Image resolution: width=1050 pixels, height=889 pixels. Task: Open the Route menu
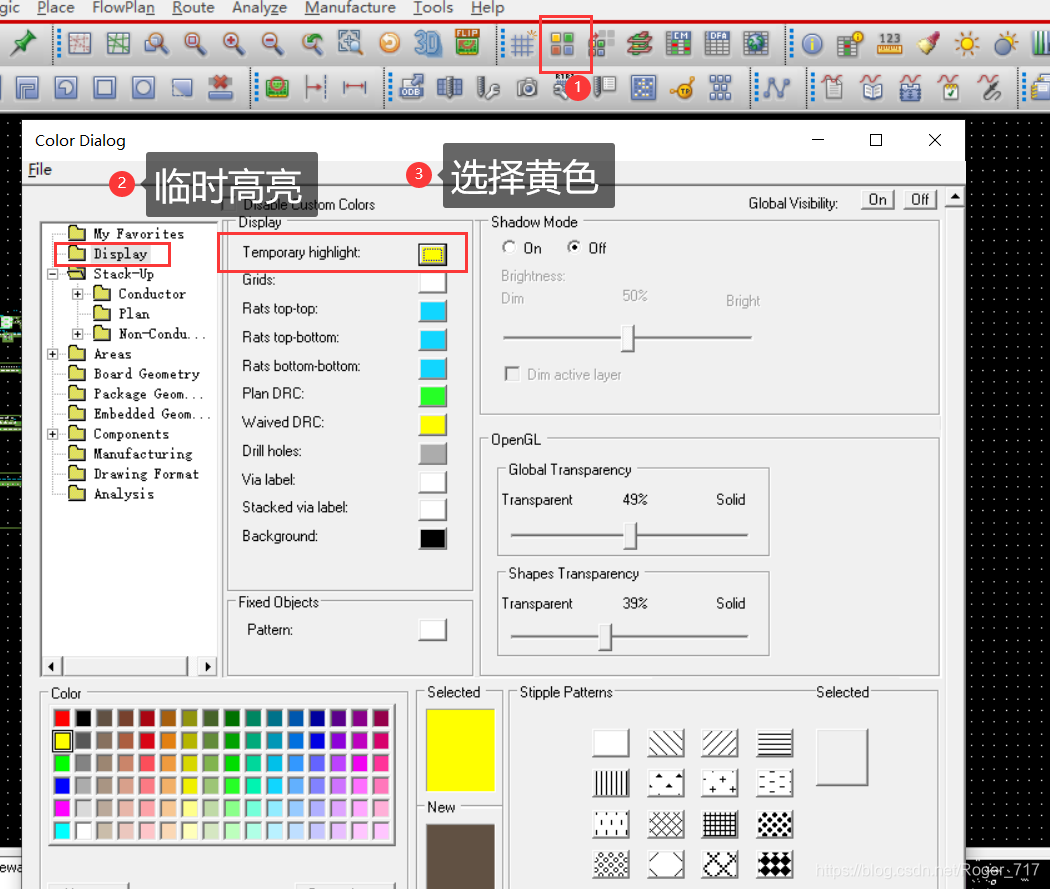coord(193,8)
